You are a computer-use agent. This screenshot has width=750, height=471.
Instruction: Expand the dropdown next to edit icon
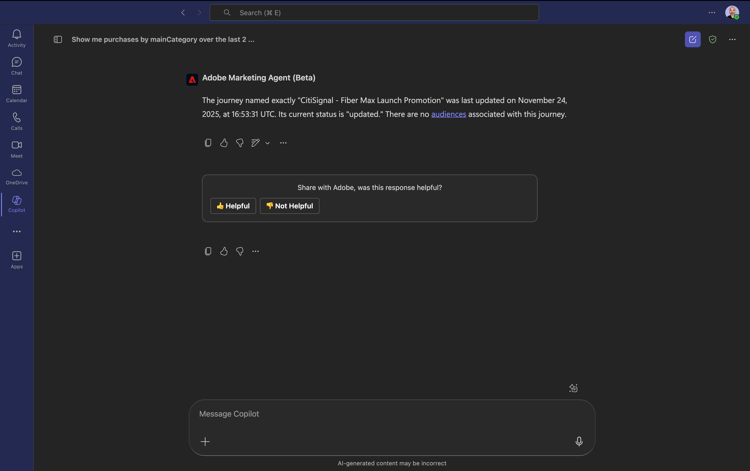click(267, 143)
